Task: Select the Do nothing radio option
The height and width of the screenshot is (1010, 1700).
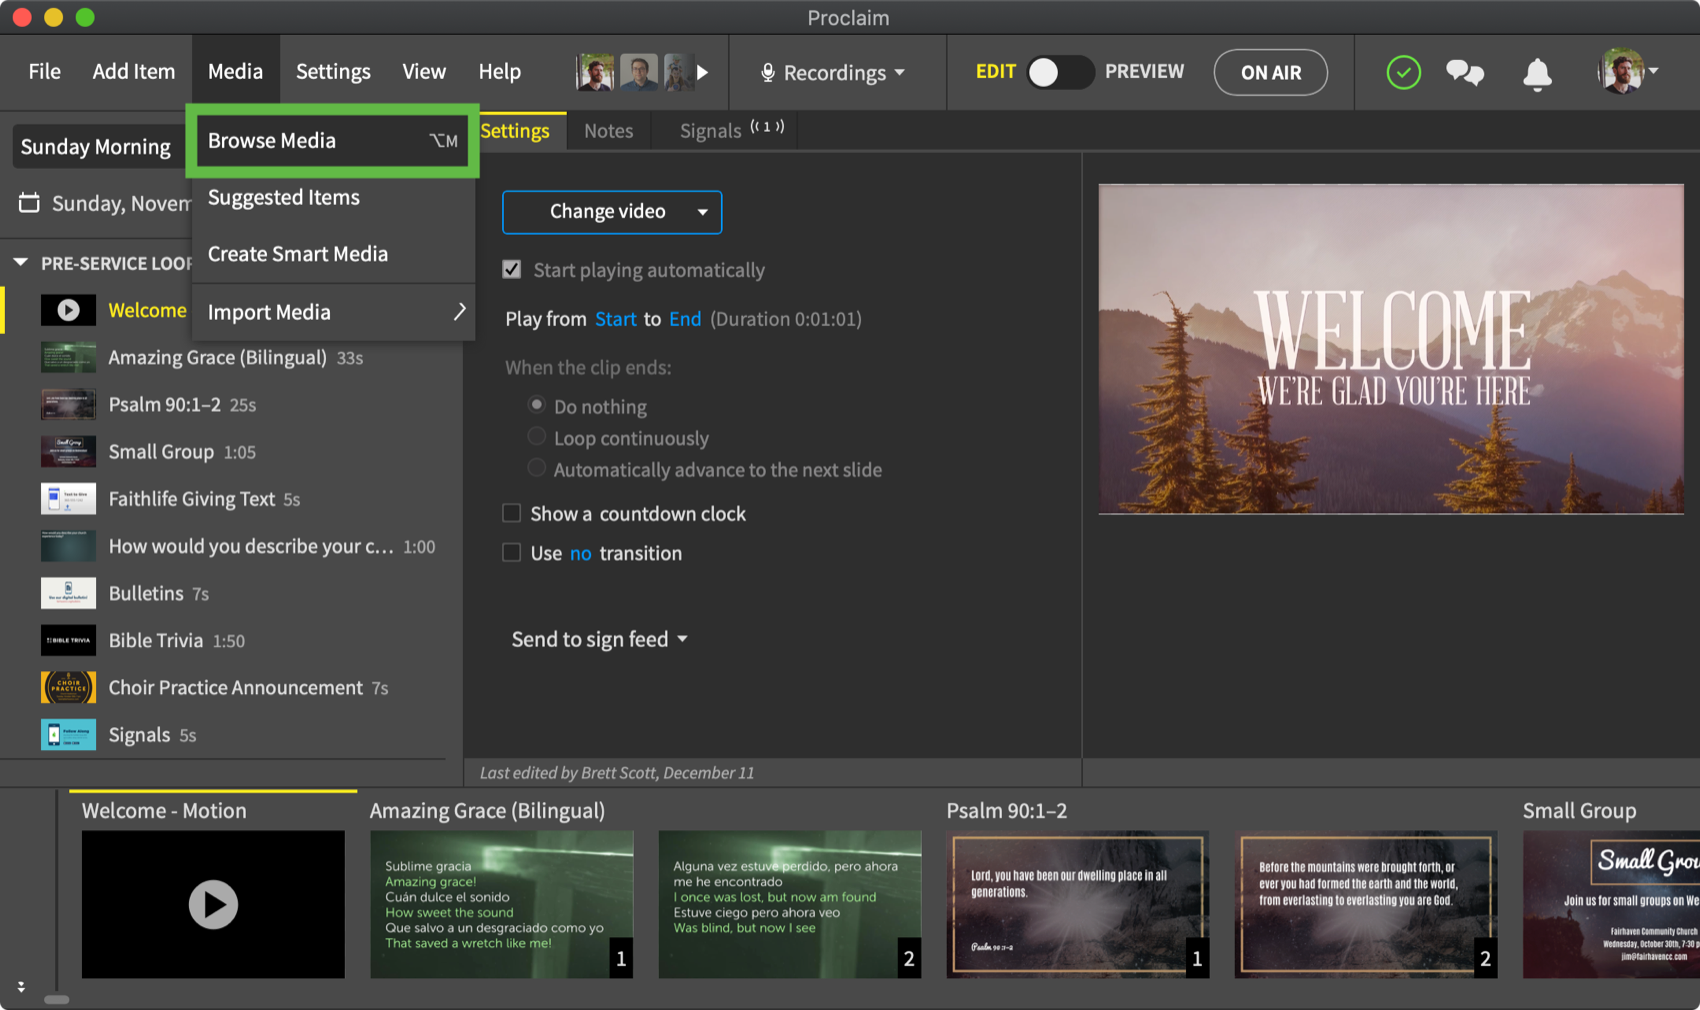Action: coord(537,405)
